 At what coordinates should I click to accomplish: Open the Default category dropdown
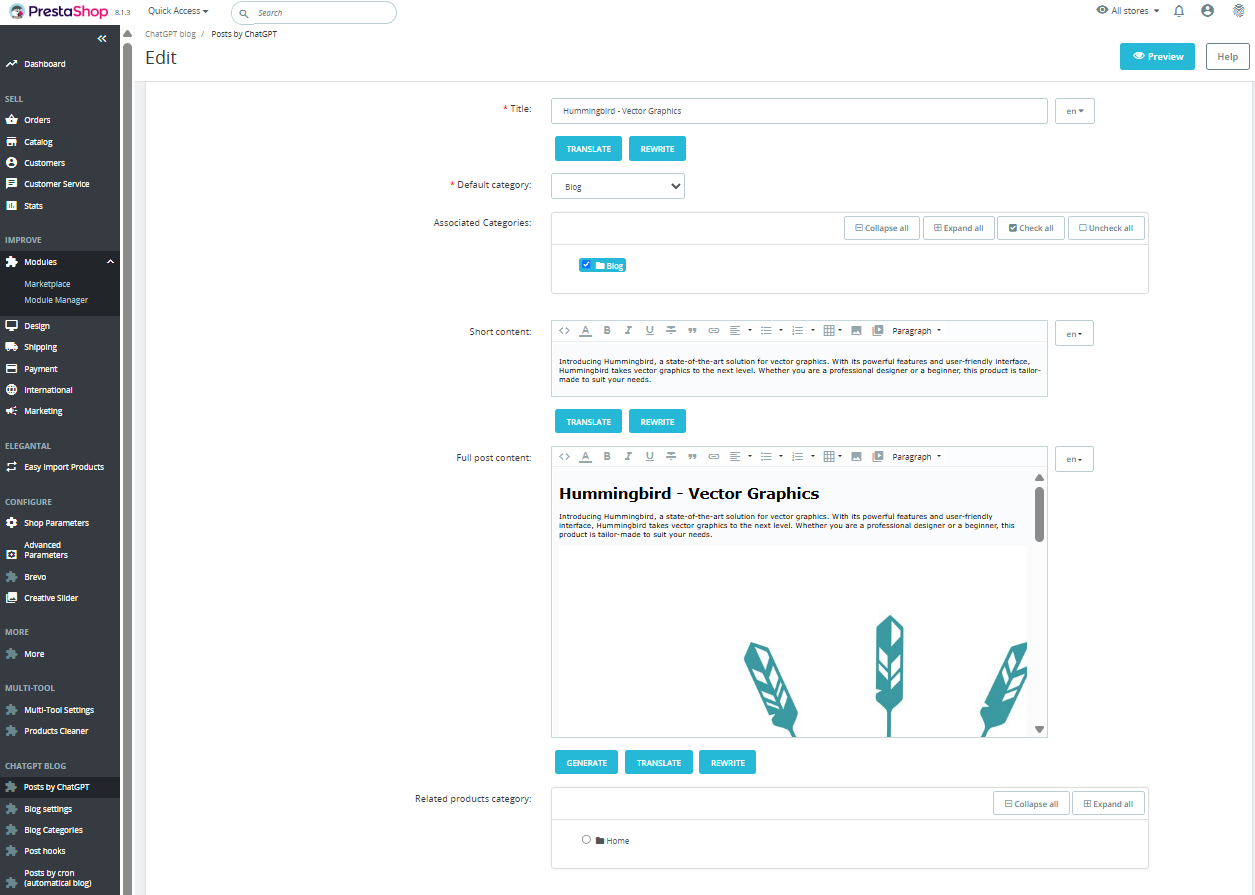tap(618, 186)
